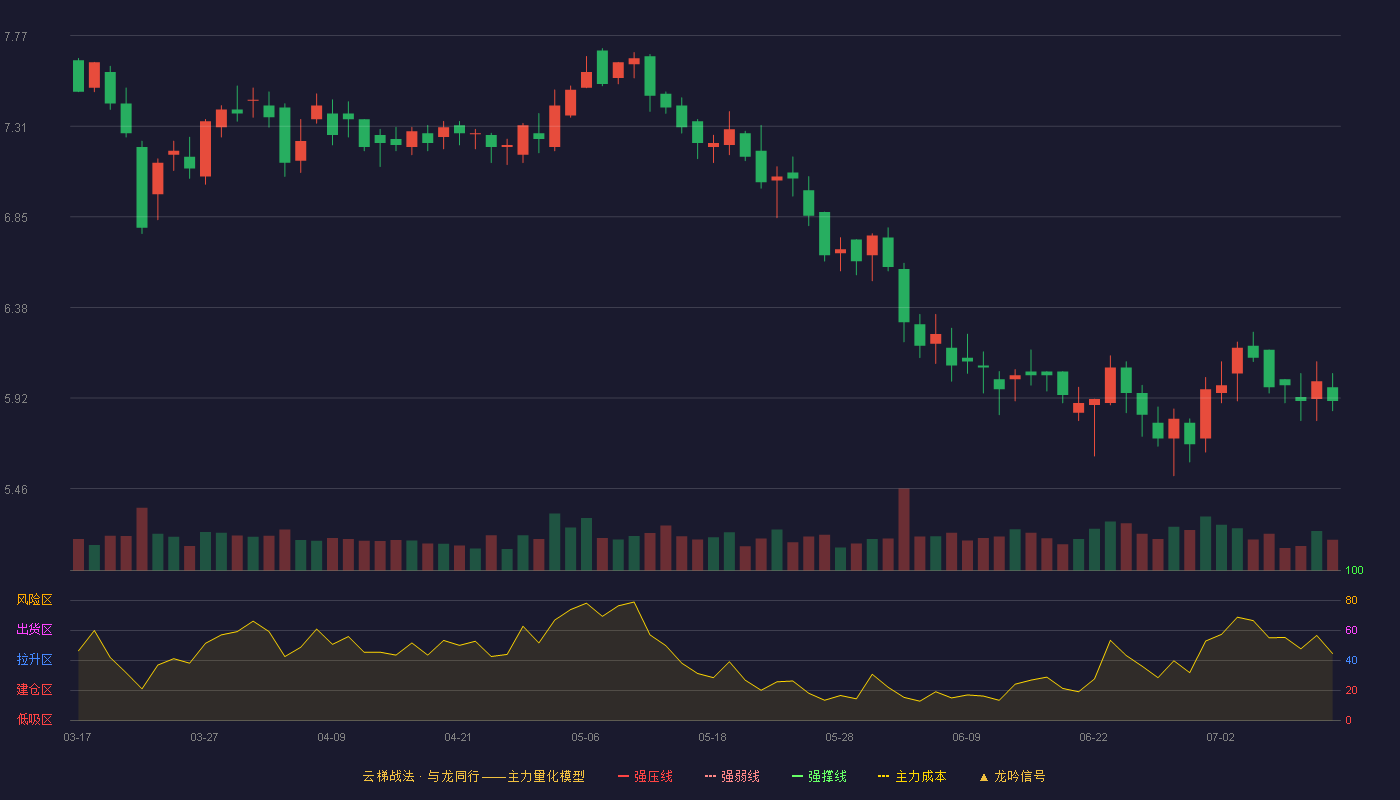Toggle the 强撑线 series label
The height and width of the screenshot is (800, 1400).
(x=827, y=776)
